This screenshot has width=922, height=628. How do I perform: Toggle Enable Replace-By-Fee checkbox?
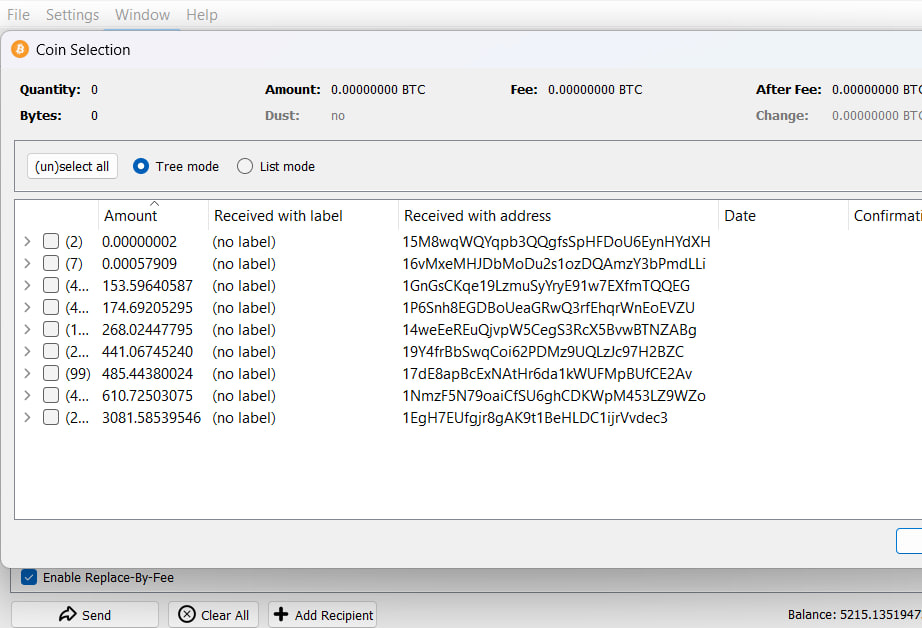(x=29, y=577)
